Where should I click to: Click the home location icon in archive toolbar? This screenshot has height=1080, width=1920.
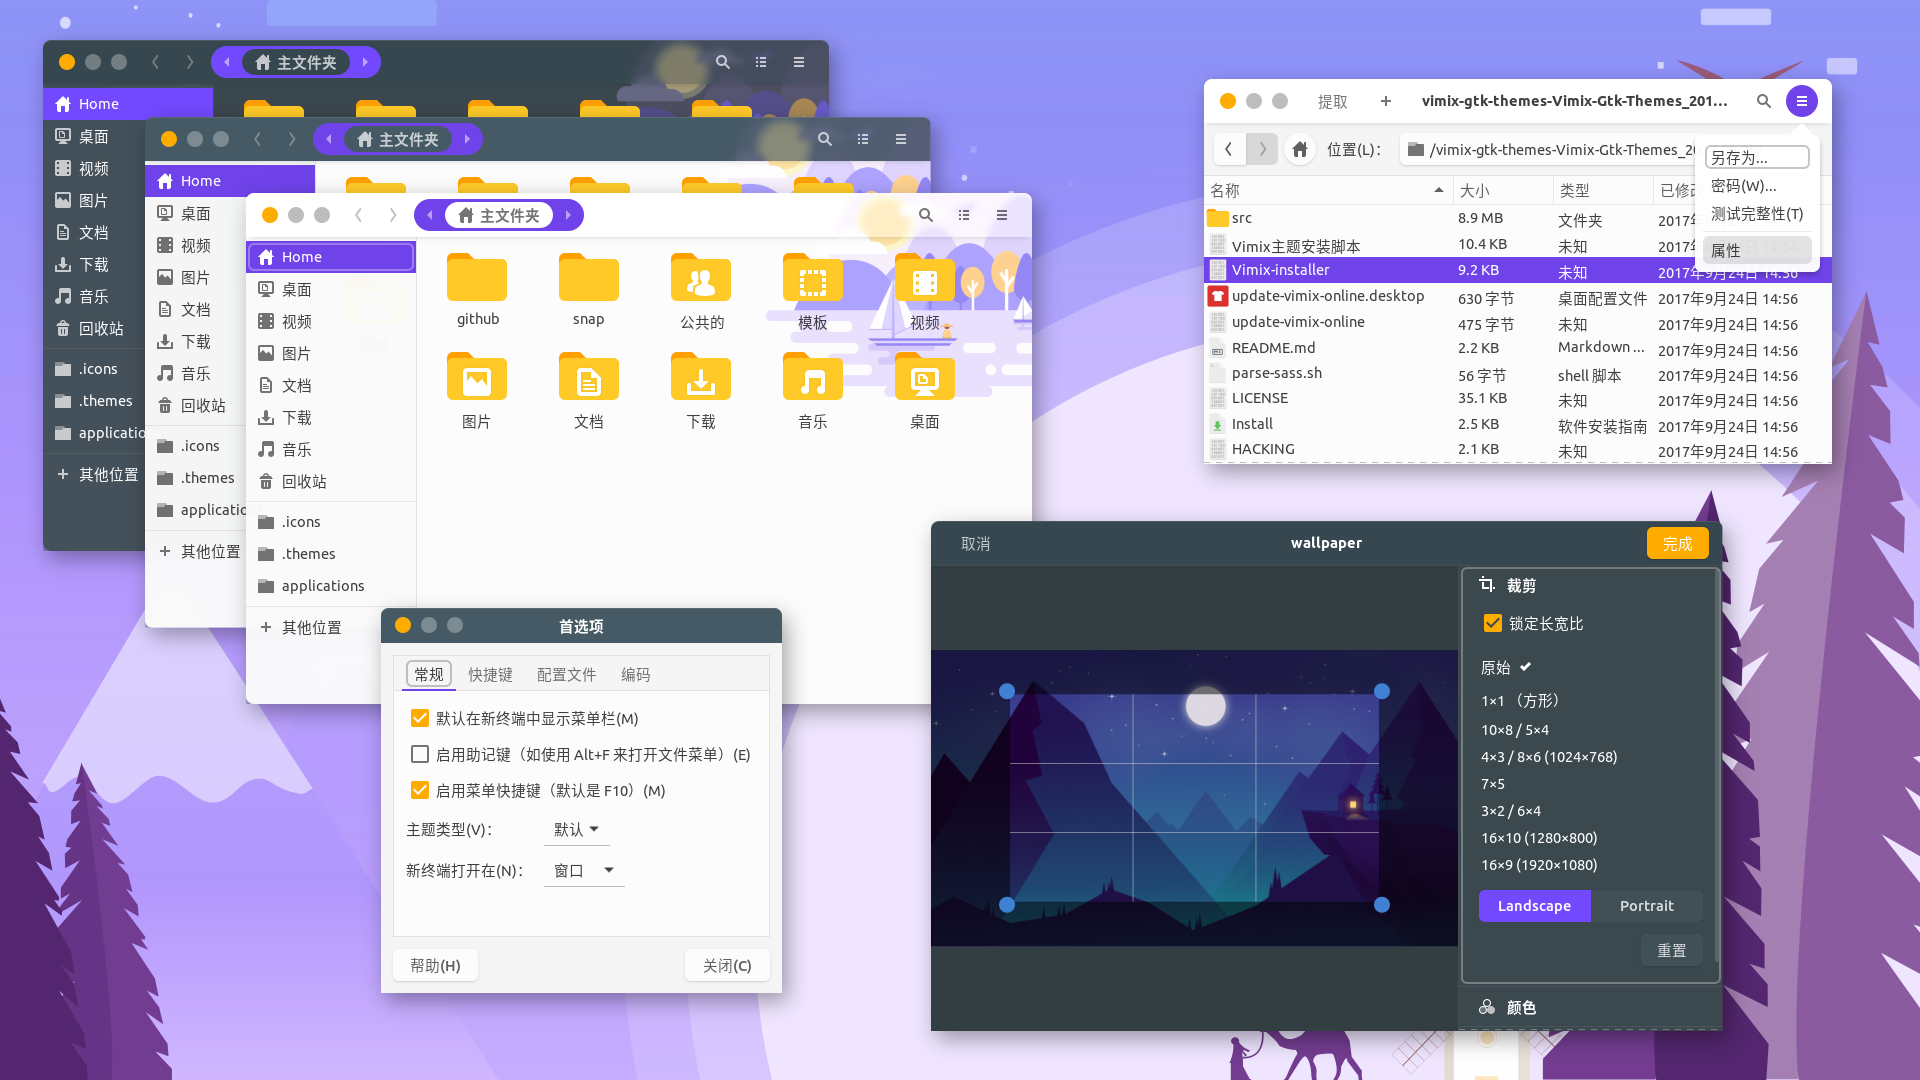click(x=1299, y=149)
